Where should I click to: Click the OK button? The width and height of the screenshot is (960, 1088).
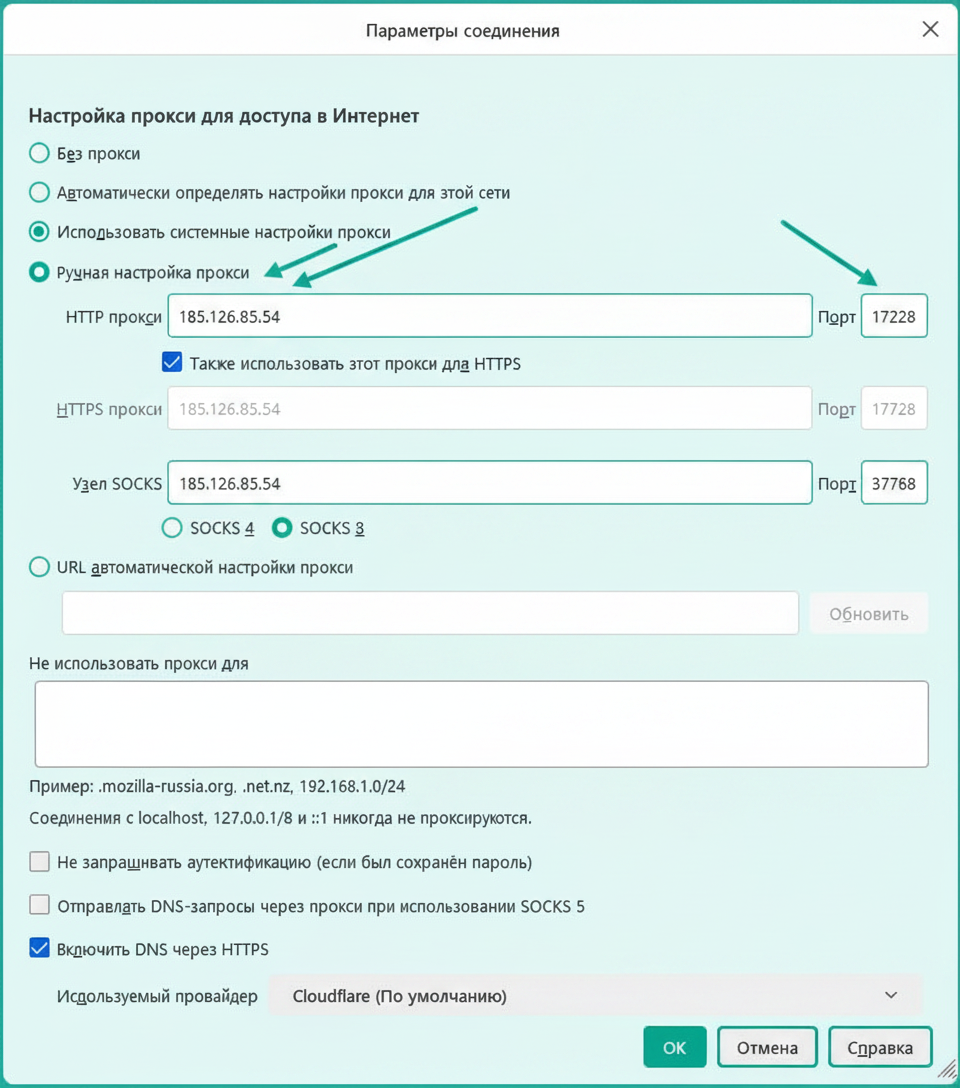click(x=675, y=1047)
